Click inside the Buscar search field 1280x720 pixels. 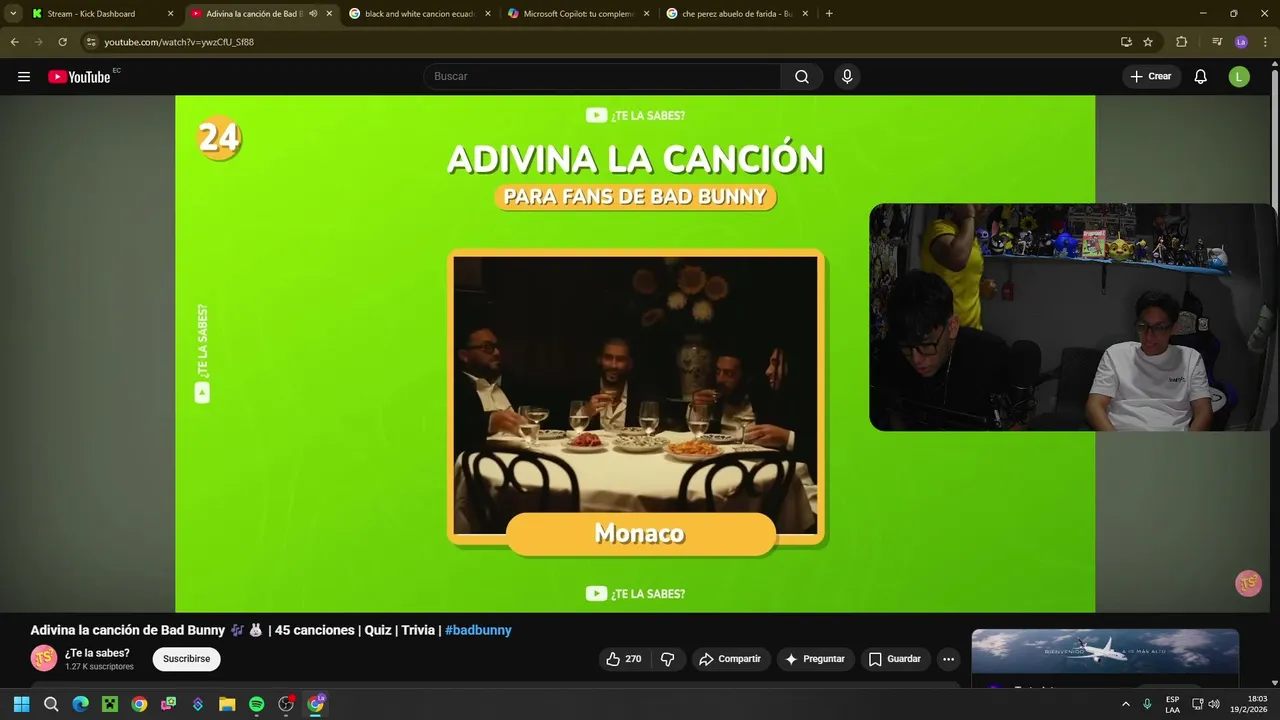602,77
